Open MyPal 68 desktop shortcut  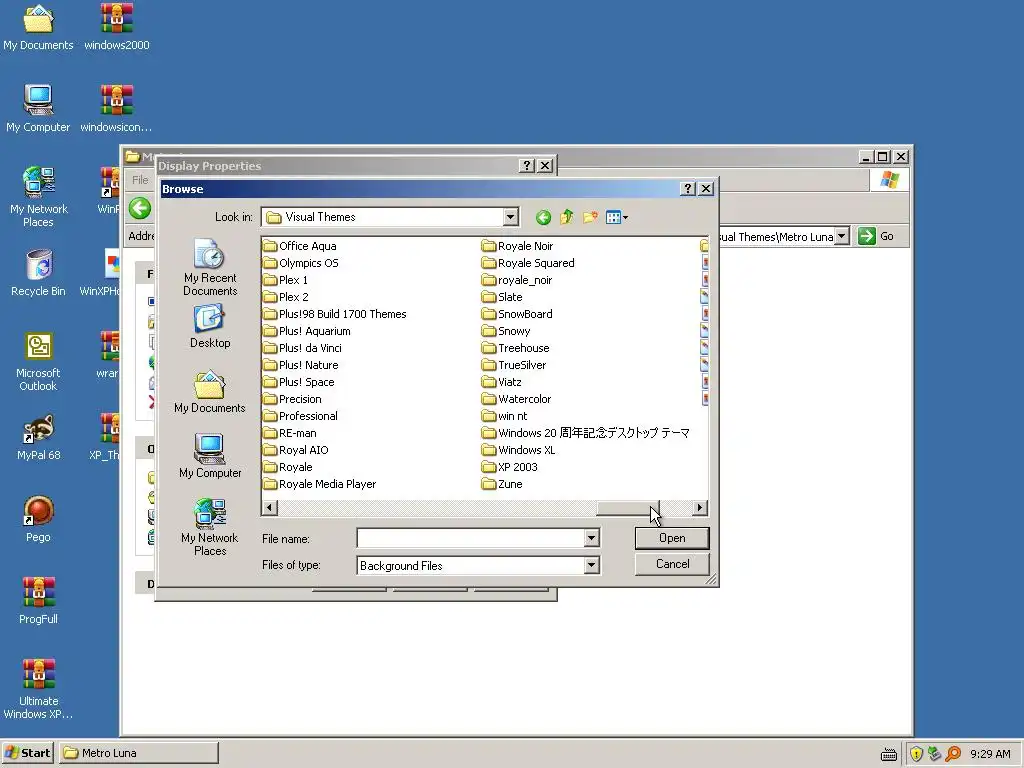38,437
